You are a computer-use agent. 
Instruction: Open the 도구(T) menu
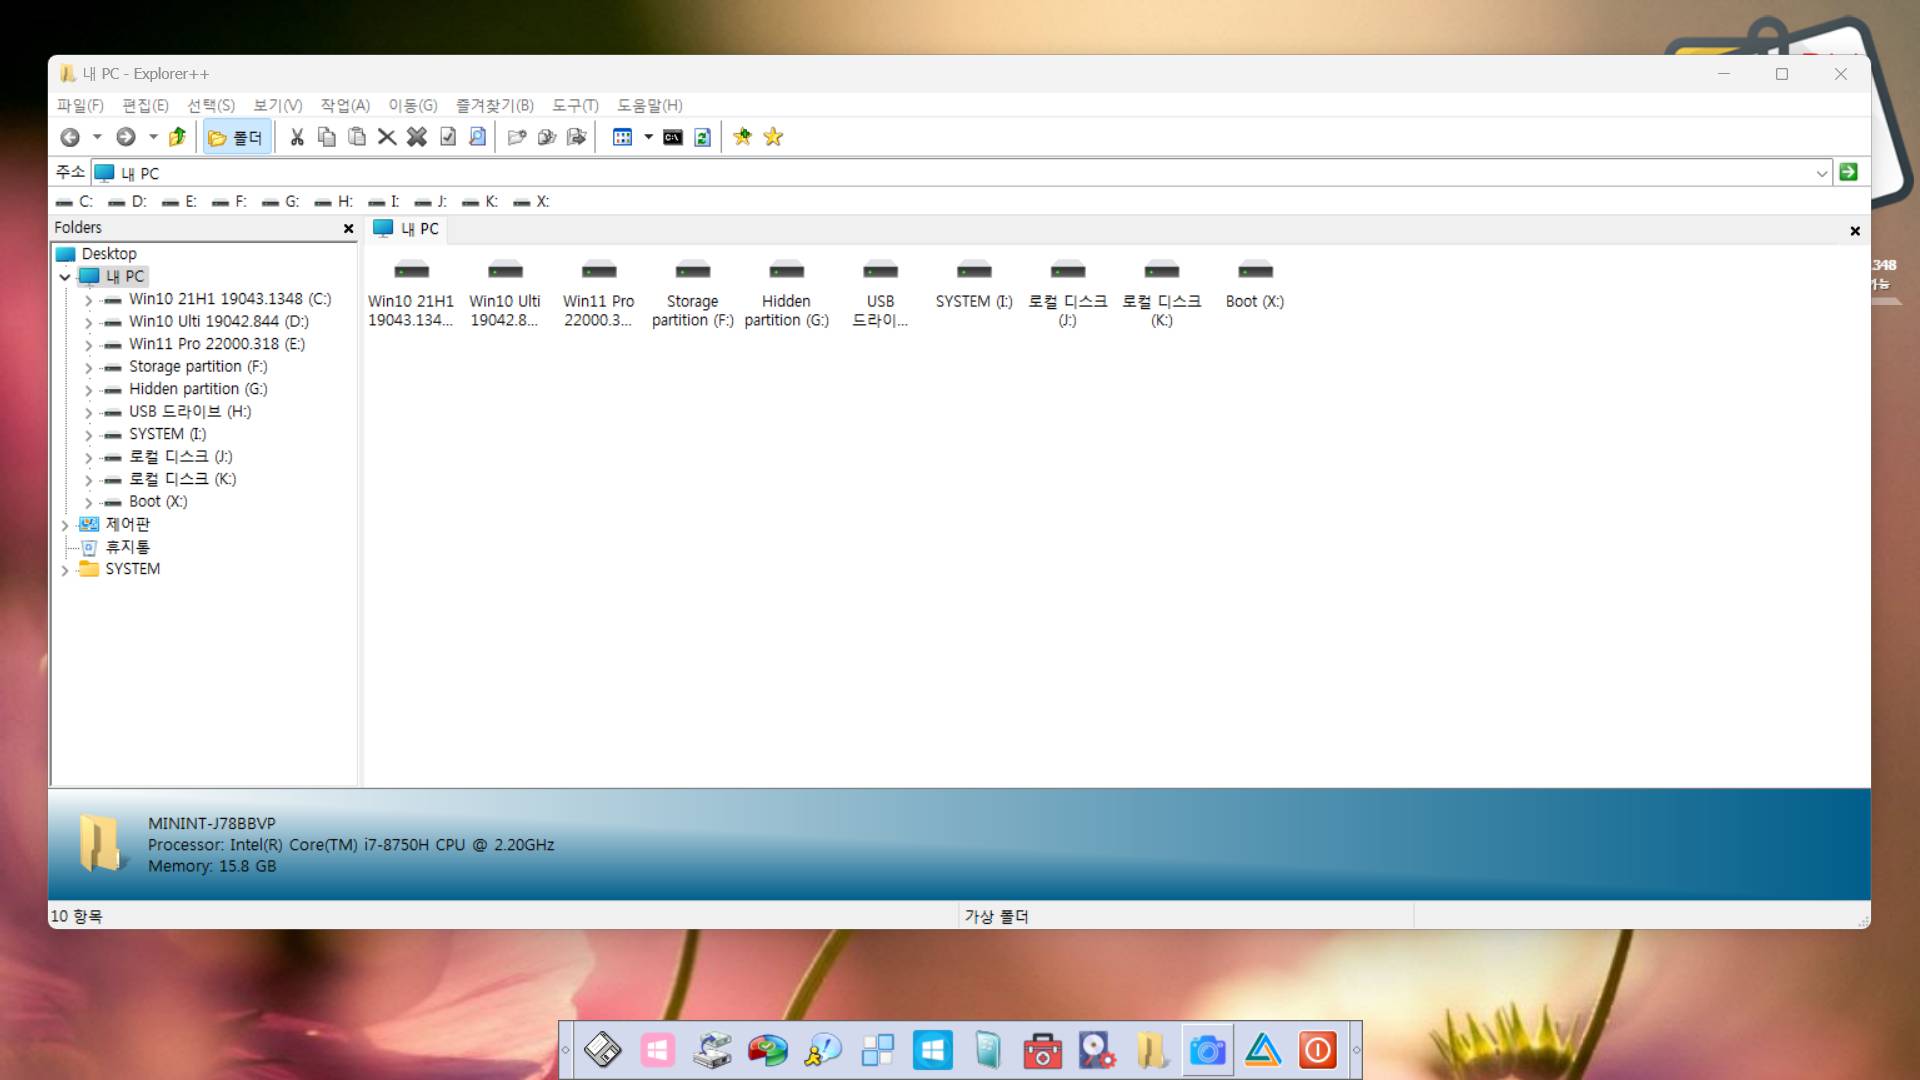(575, 105)
